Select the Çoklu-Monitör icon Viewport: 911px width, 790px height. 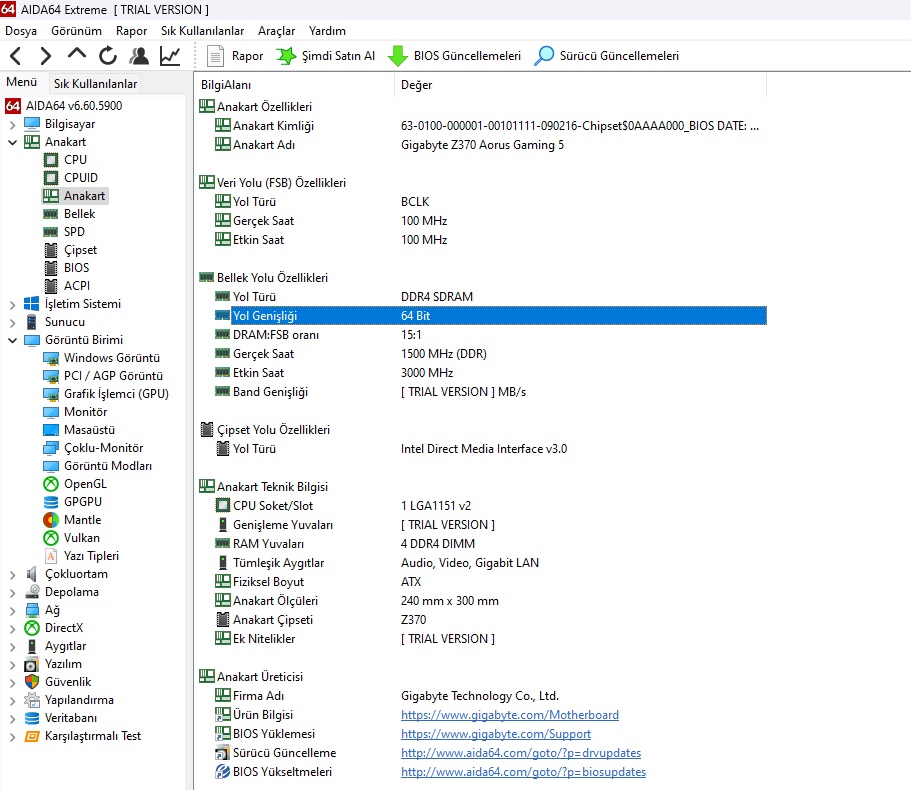(51, 448)
